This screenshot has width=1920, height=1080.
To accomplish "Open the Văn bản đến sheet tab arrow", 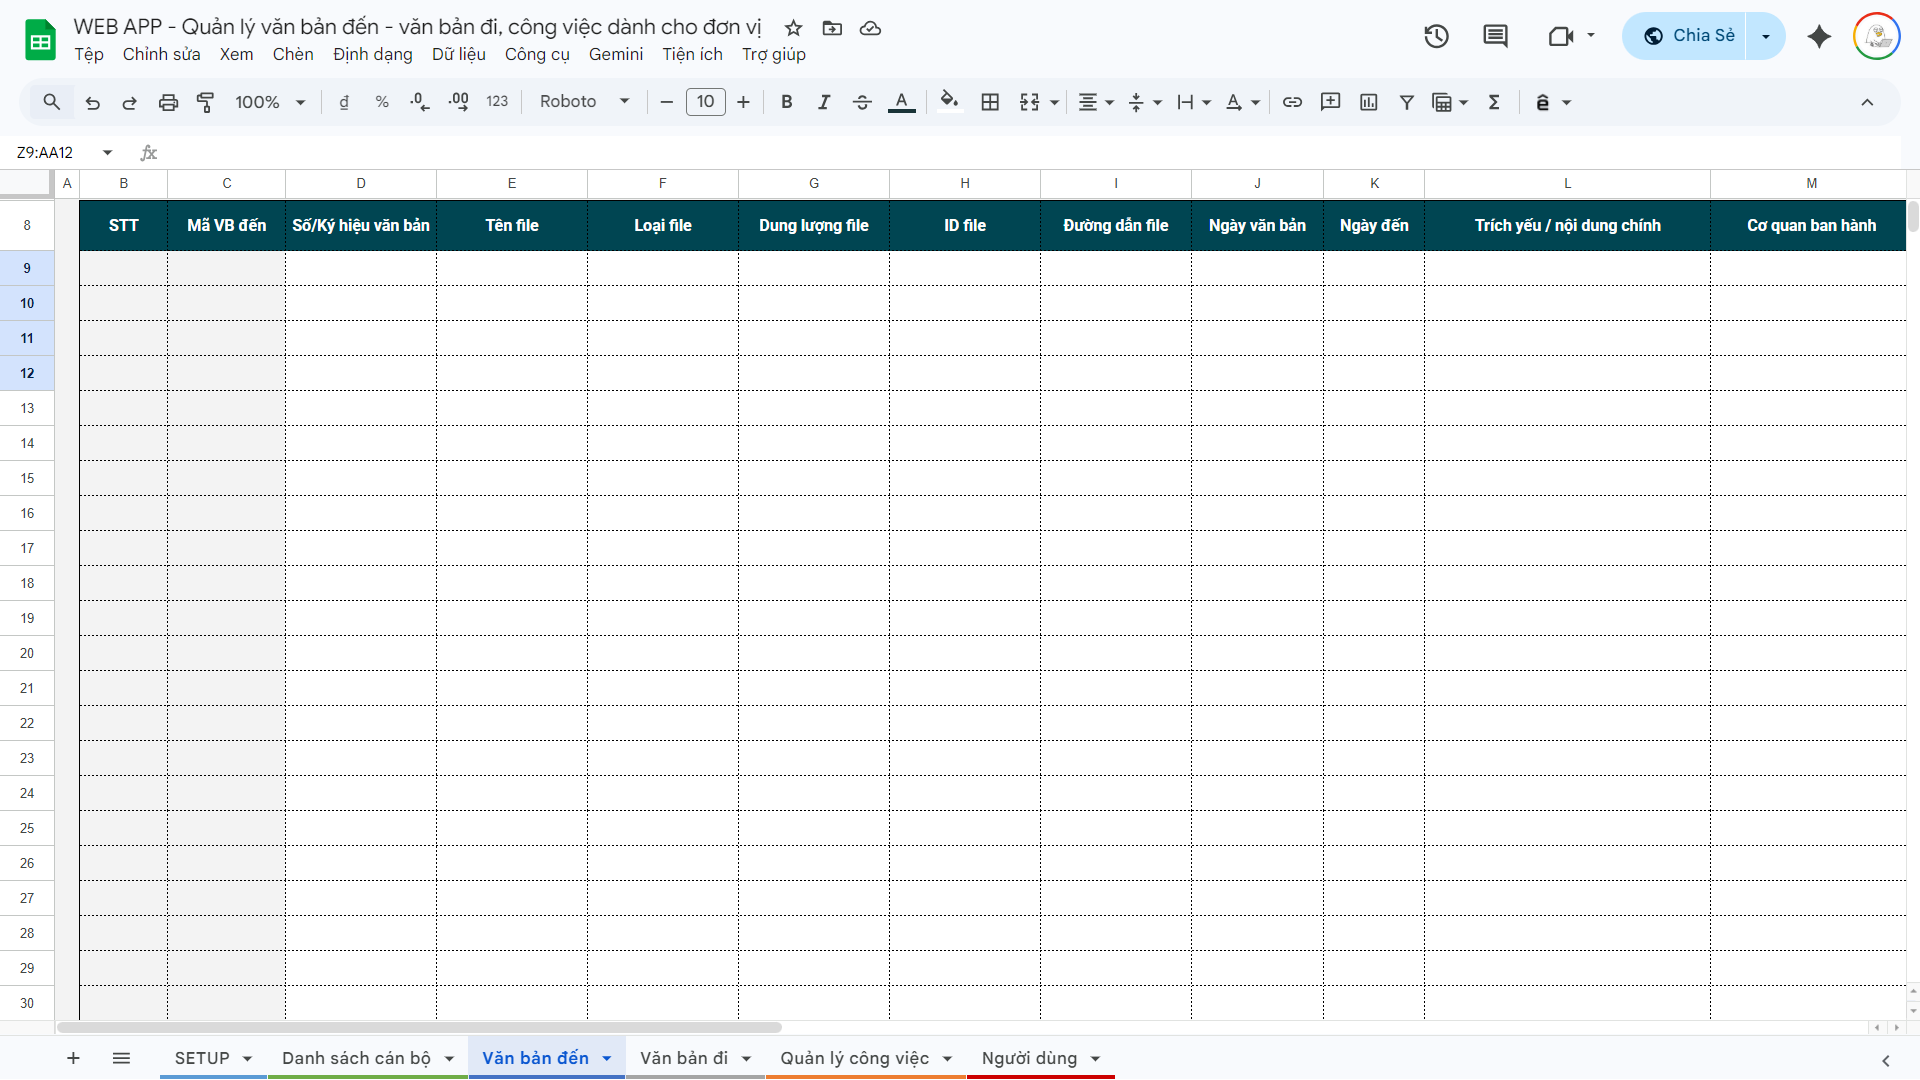I will [607, 1059].
